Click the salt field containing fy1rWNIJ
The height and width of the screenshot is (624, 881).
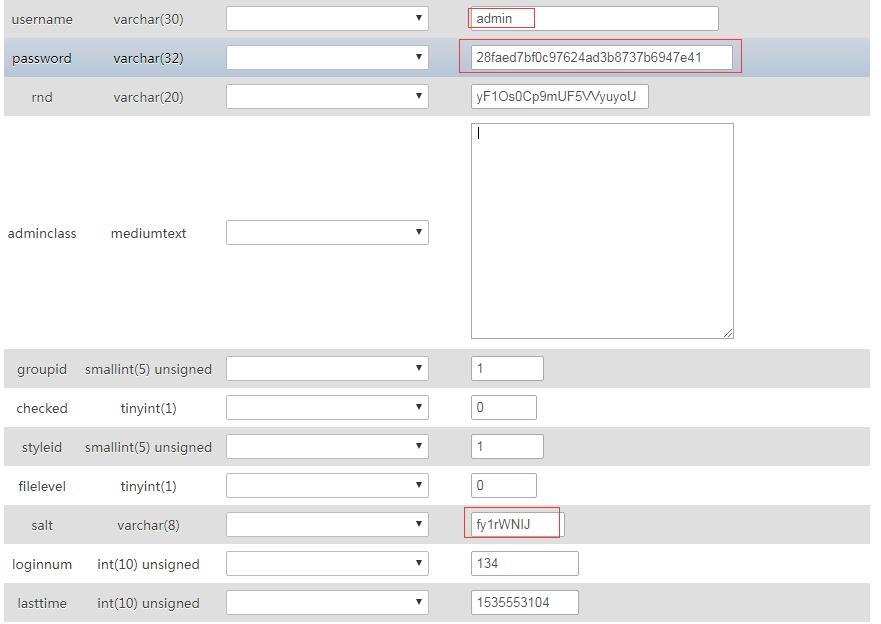point(517,524)
